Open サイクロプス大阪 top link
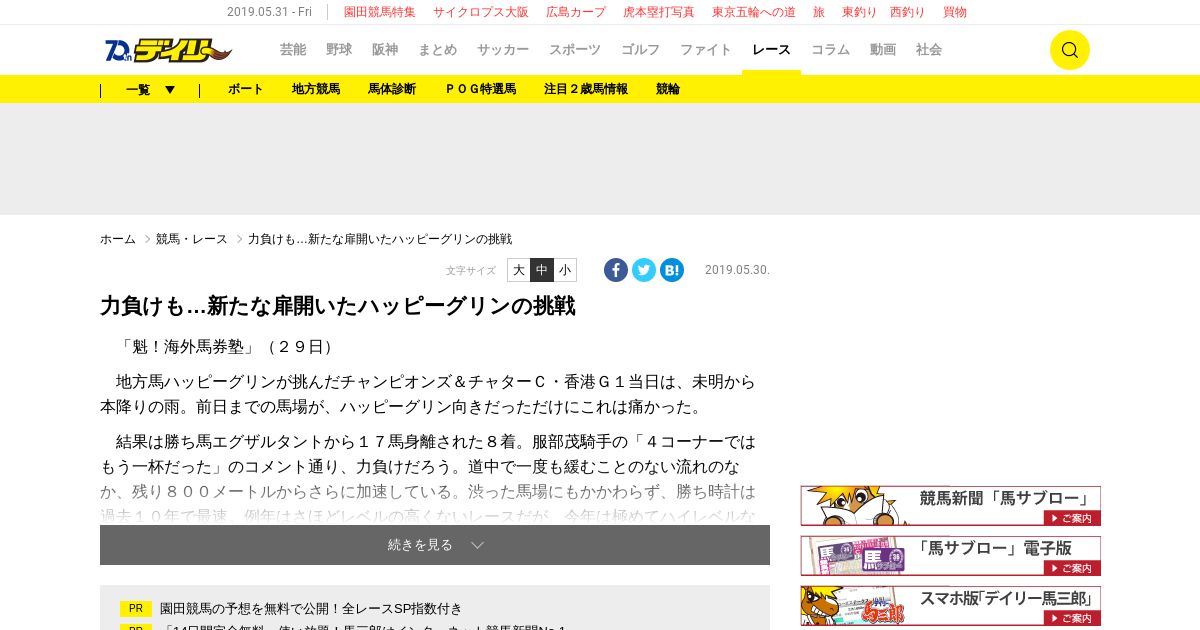The image size is (1200, 630). pyautogui.click(x=481, y=12)
